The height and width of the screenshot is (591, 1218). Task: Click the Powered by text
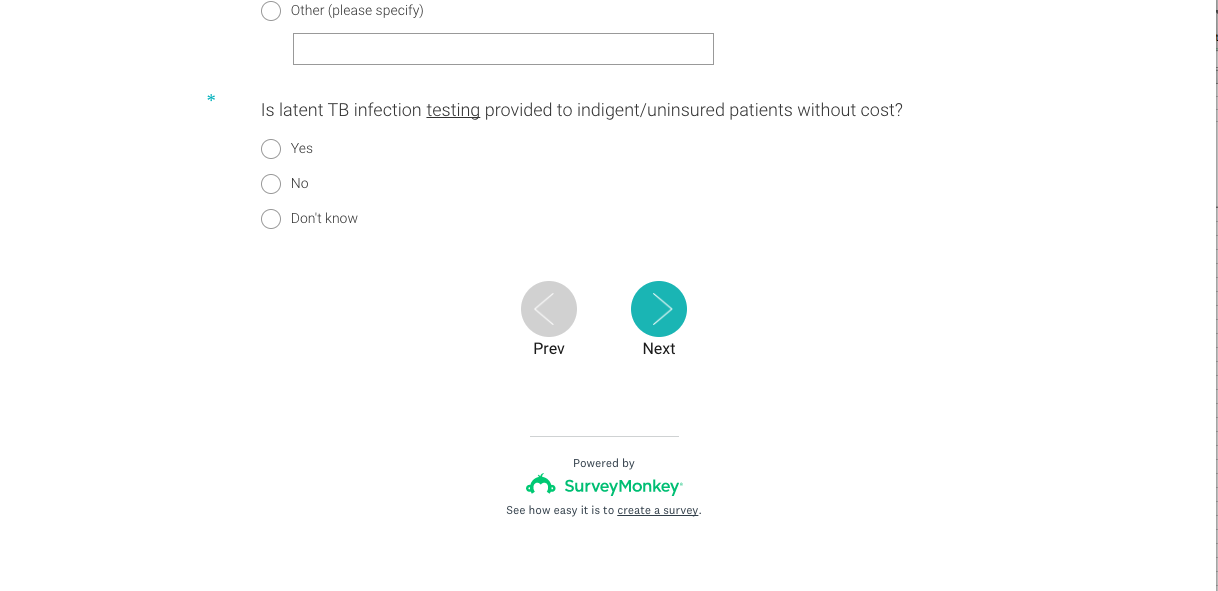[x=604, y=464]
